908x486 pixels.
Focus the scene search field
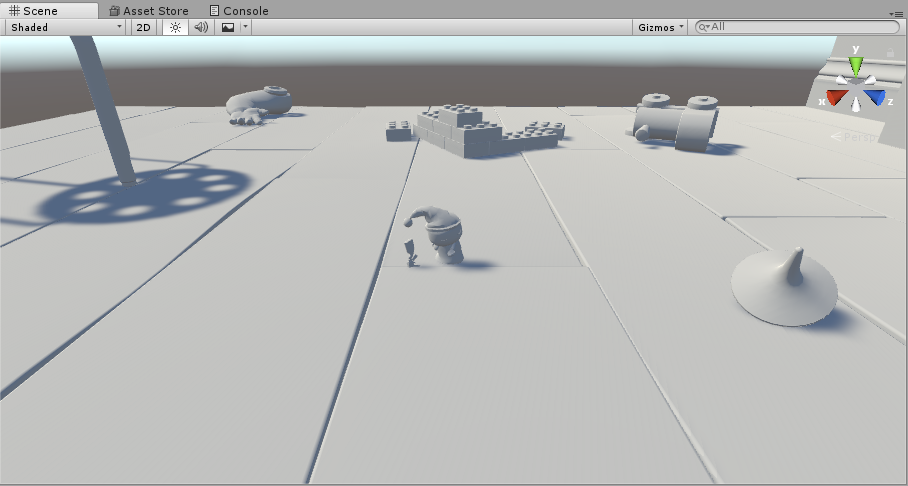[x=797, y=27]
